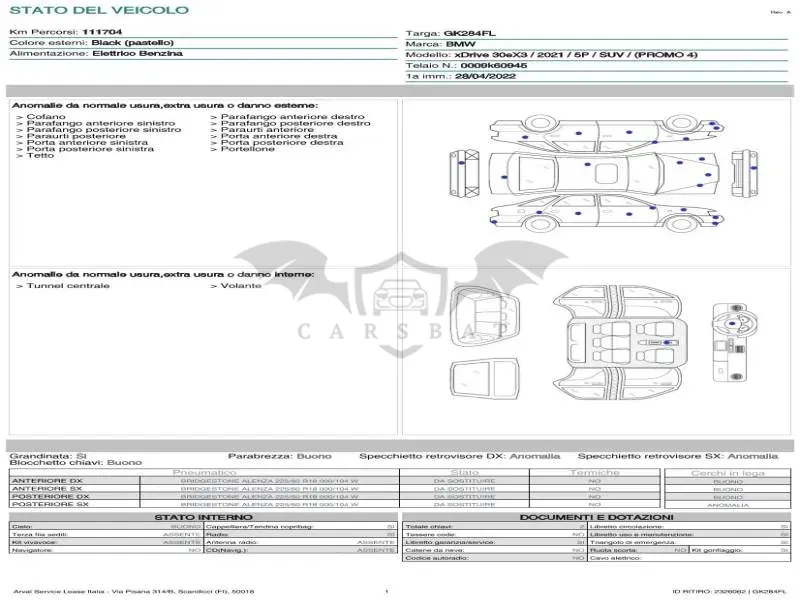The height and width of the screenshot is (600, 800).
Task: Click the "Cerchi in lega" column header
Action: pyautogui.click(x=728, y=473)
